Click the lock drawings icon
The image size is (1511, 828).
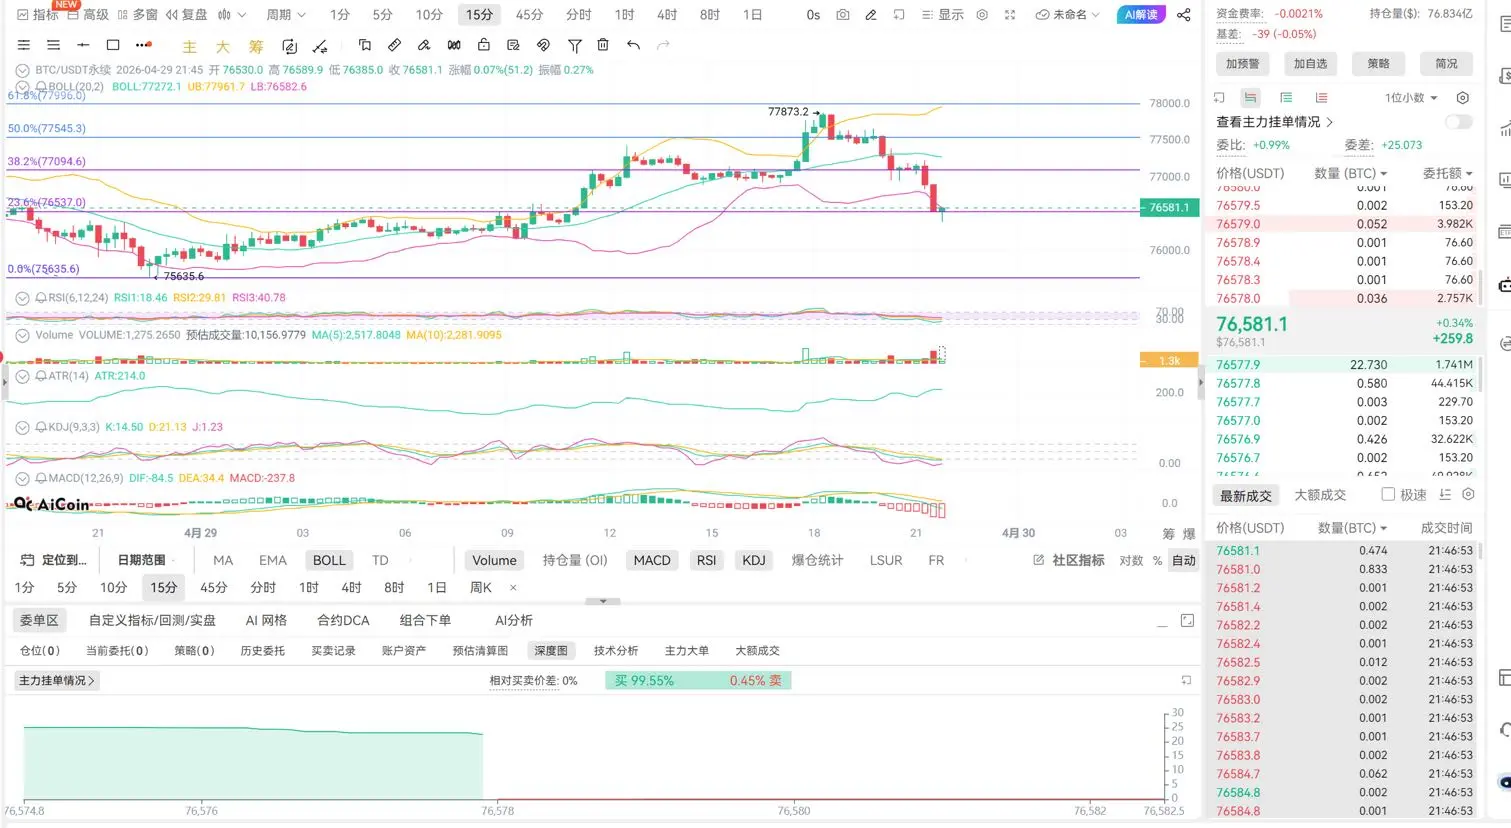(484, 45)
